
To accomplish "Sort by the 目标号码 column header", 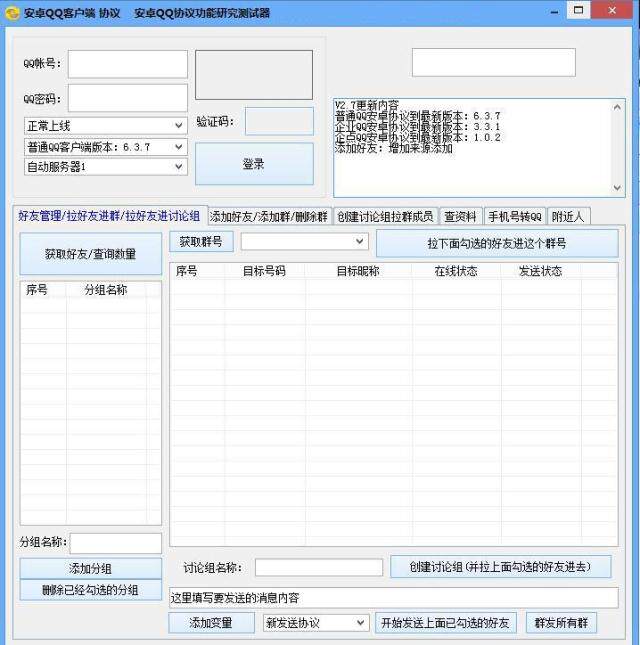I will tap(264, 271).
